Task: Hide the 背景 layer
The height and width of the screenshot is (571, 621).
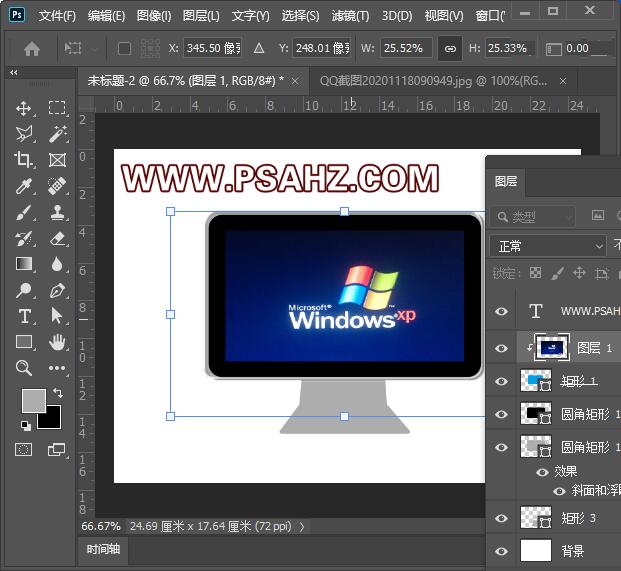Action: pyautogui.click(x=501, y=551)
